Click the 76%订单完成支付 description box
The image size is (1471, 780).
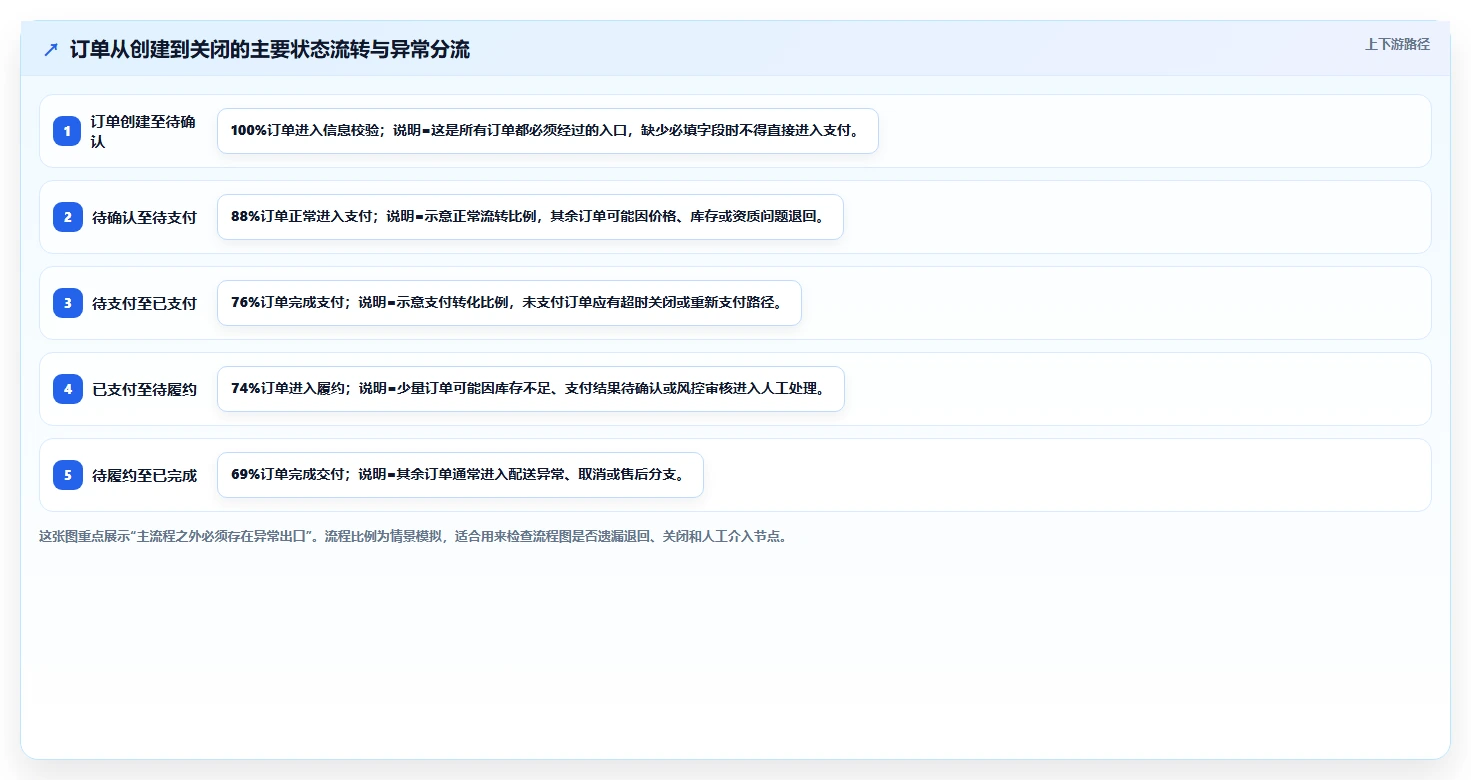(509, 303)
